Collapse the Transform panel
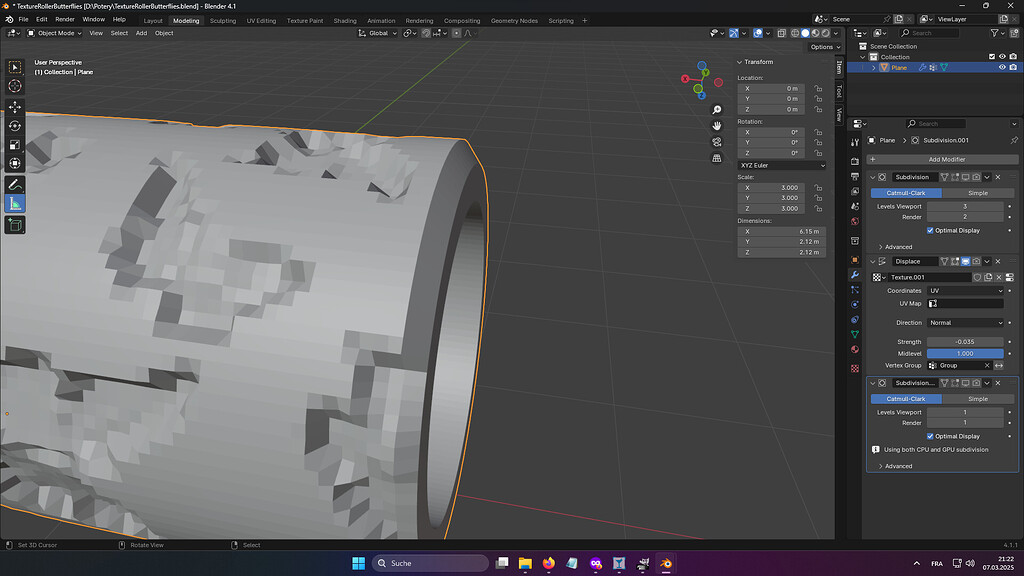 (x=739, y=62)
